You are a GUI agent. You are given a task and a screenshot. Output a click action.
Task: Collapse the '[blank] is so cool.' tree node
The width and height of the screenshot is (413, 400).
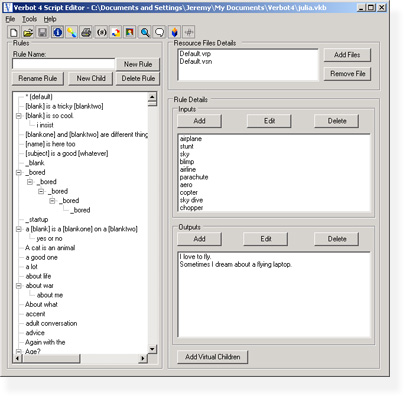[x=19, y=116]
